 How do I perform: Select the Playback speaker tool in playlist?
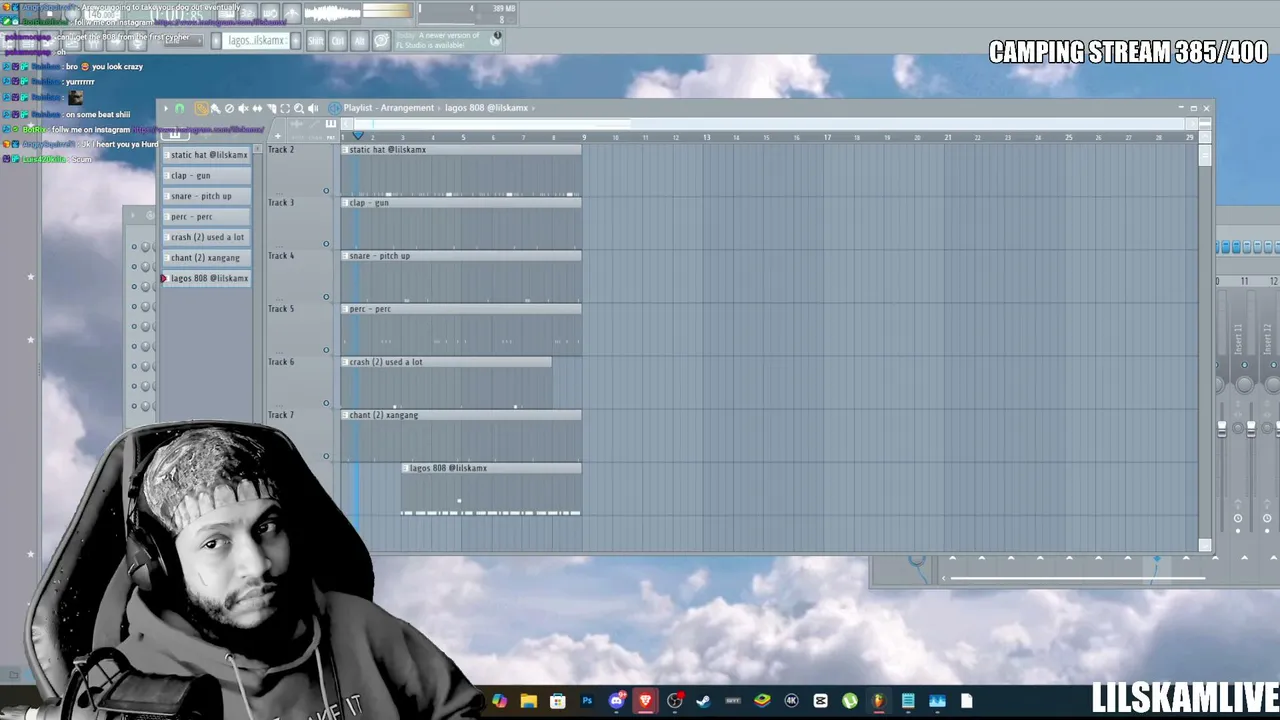(x=313, y=108)
